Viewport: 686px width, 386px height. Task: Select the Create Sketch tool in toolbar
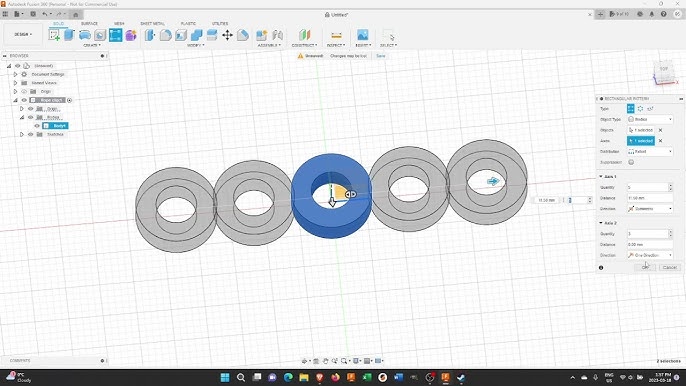54,35
